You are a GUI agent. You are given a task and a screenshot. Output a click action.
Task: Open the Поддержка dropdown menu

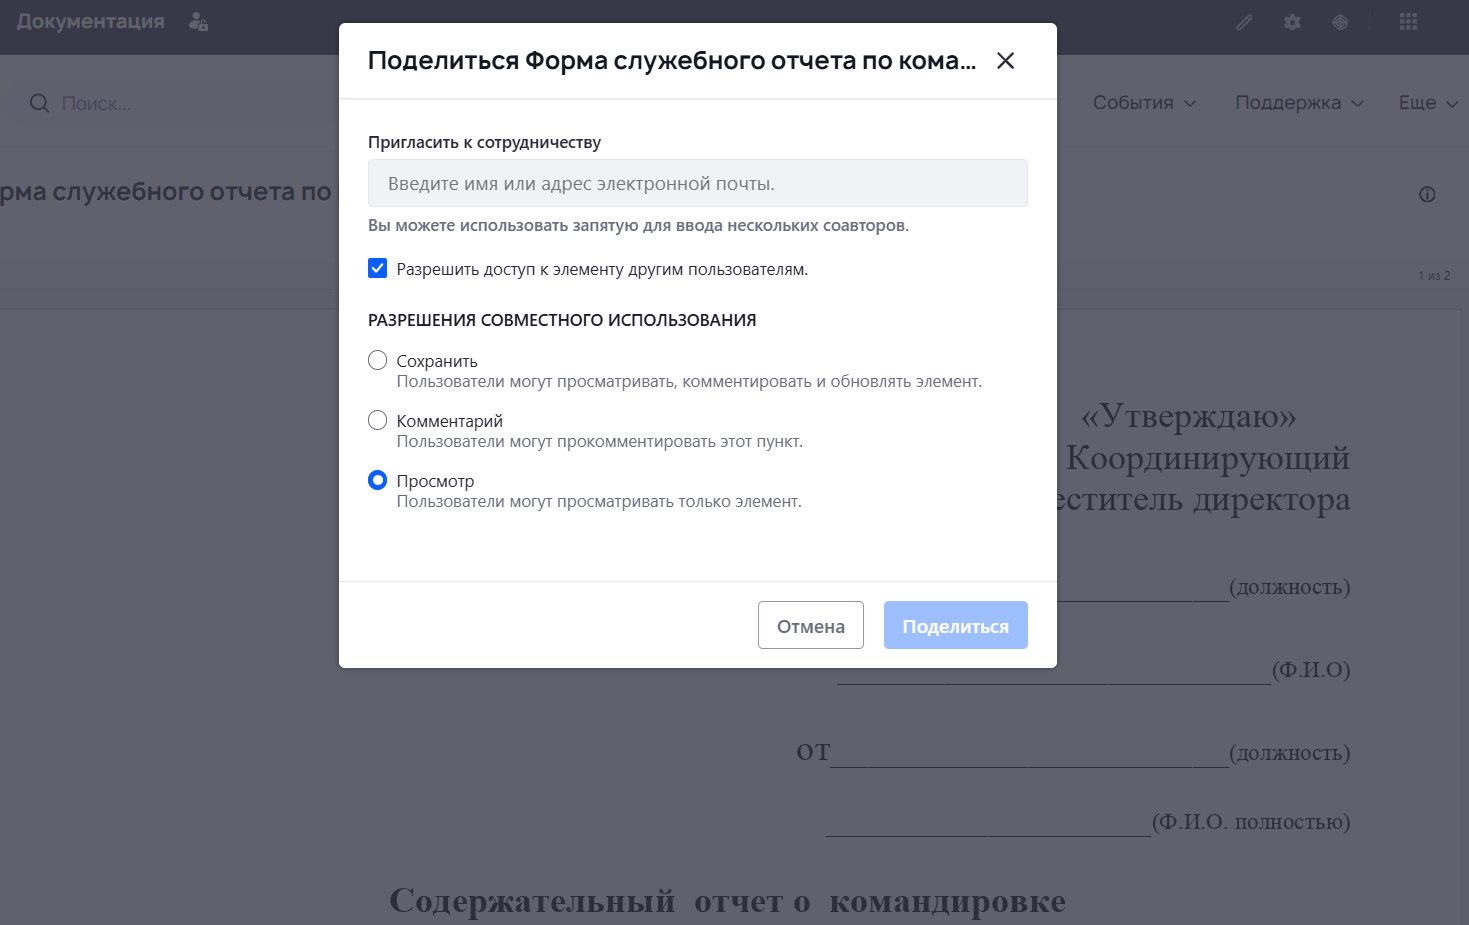click(1299, 103)
